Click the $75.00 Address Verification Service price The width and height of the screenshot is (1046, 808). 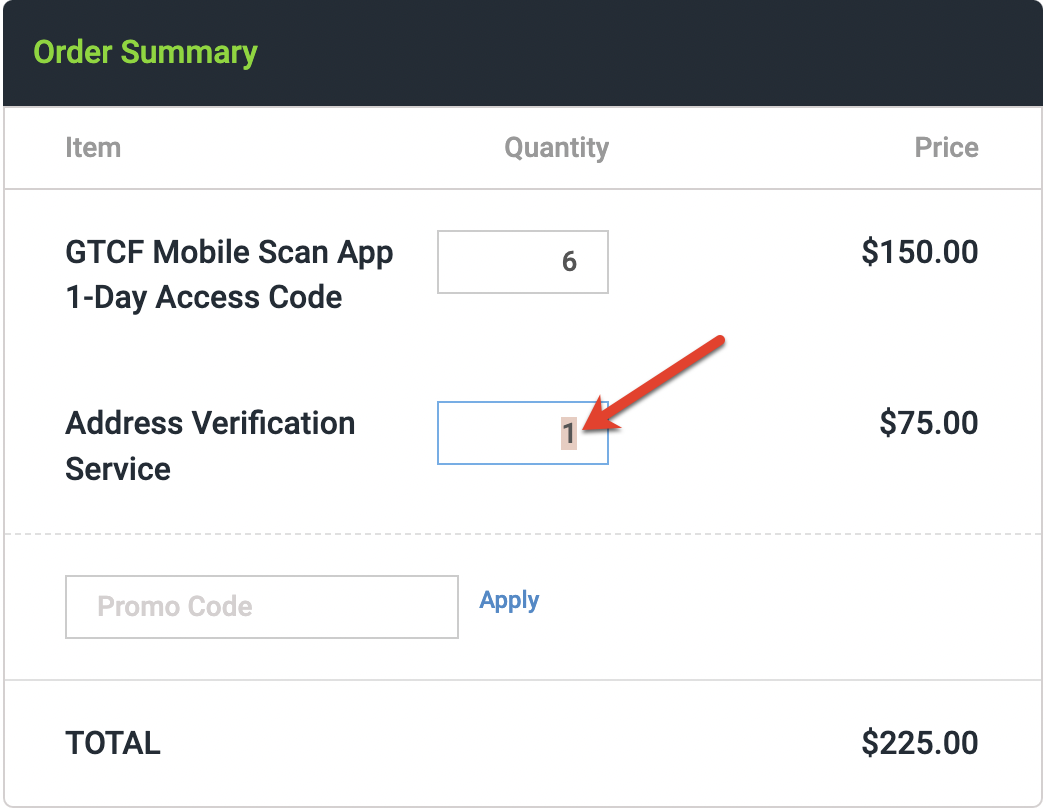tap(927, 423)
